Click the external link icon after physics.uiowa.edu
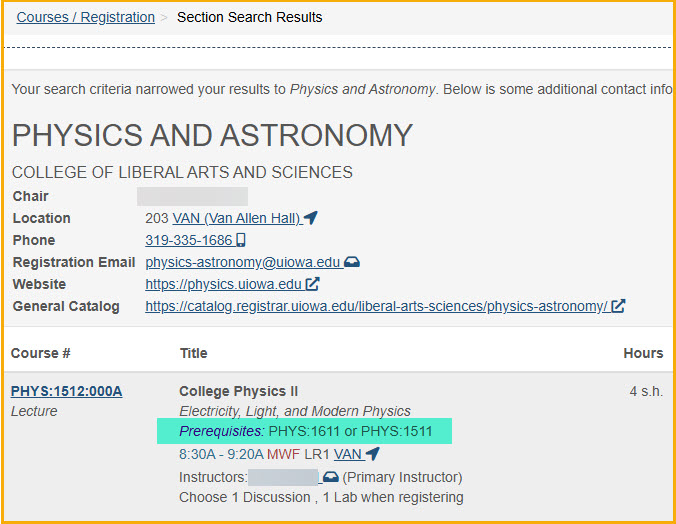 [312, 284]
